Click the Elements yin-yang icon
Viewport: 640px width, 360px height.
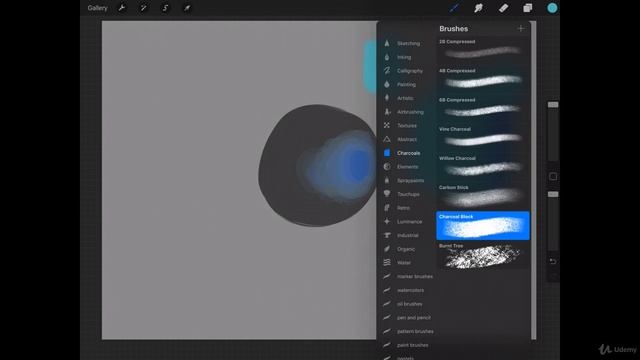coord(387,167)
